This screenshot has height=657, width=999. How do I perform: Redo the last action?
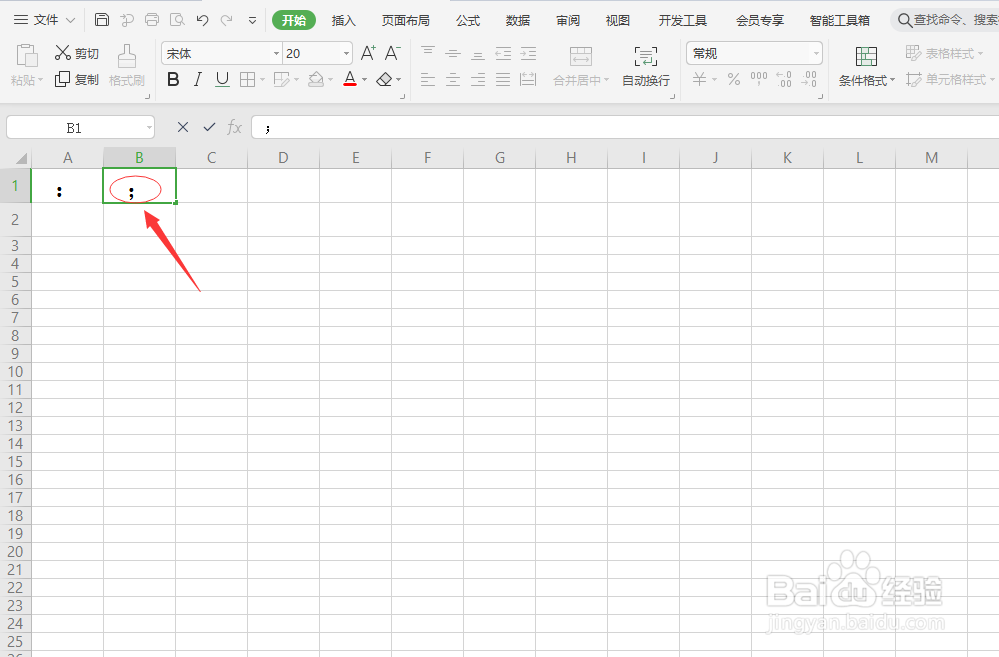(x=226, y=20)
